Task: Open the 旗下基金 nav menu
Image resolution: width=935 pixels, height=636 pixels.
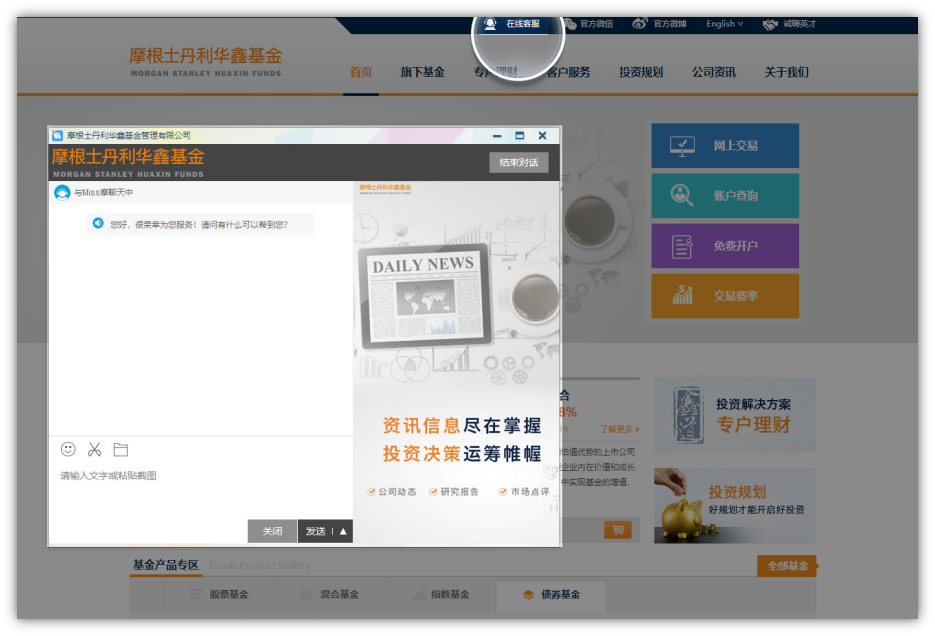Action: point(423,72)
